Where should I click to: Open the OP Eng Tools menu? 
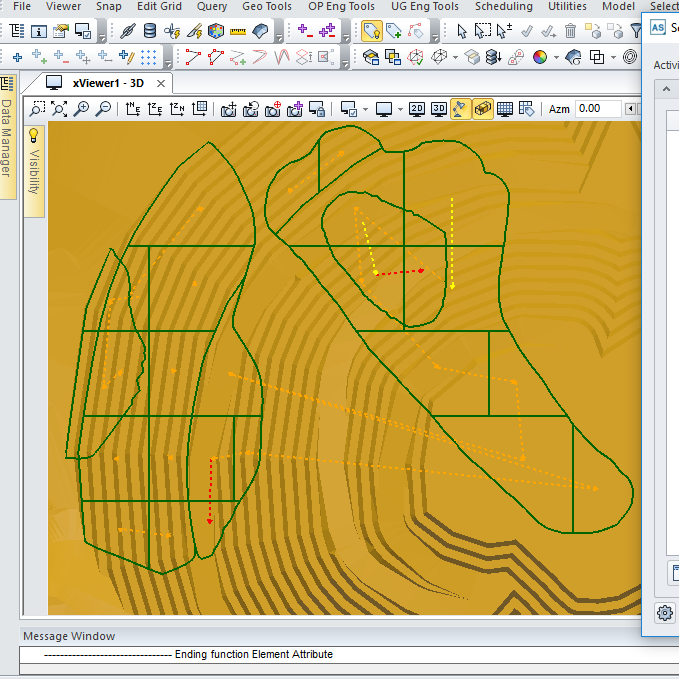(x=341, y=6)
